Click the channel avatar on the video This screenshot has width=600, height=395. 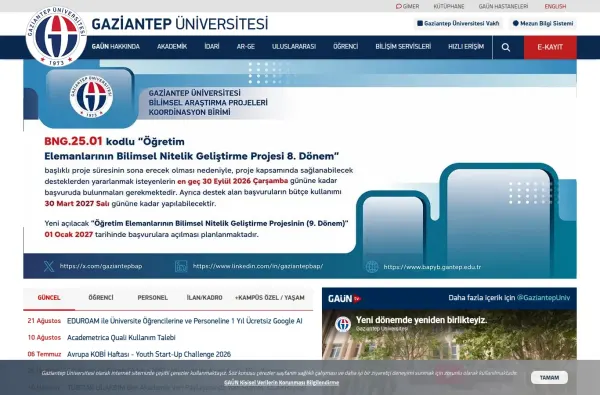pyautogui.click(x=343, y=324)
